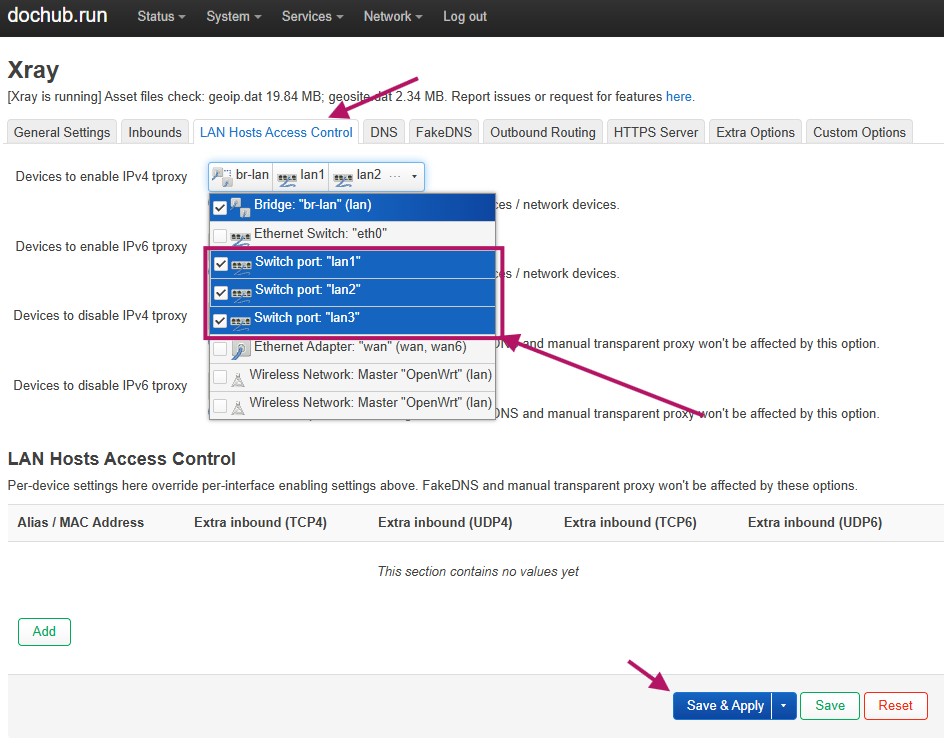Click the "Devices to disable IPv4 tproxy" label

(100, 315)
